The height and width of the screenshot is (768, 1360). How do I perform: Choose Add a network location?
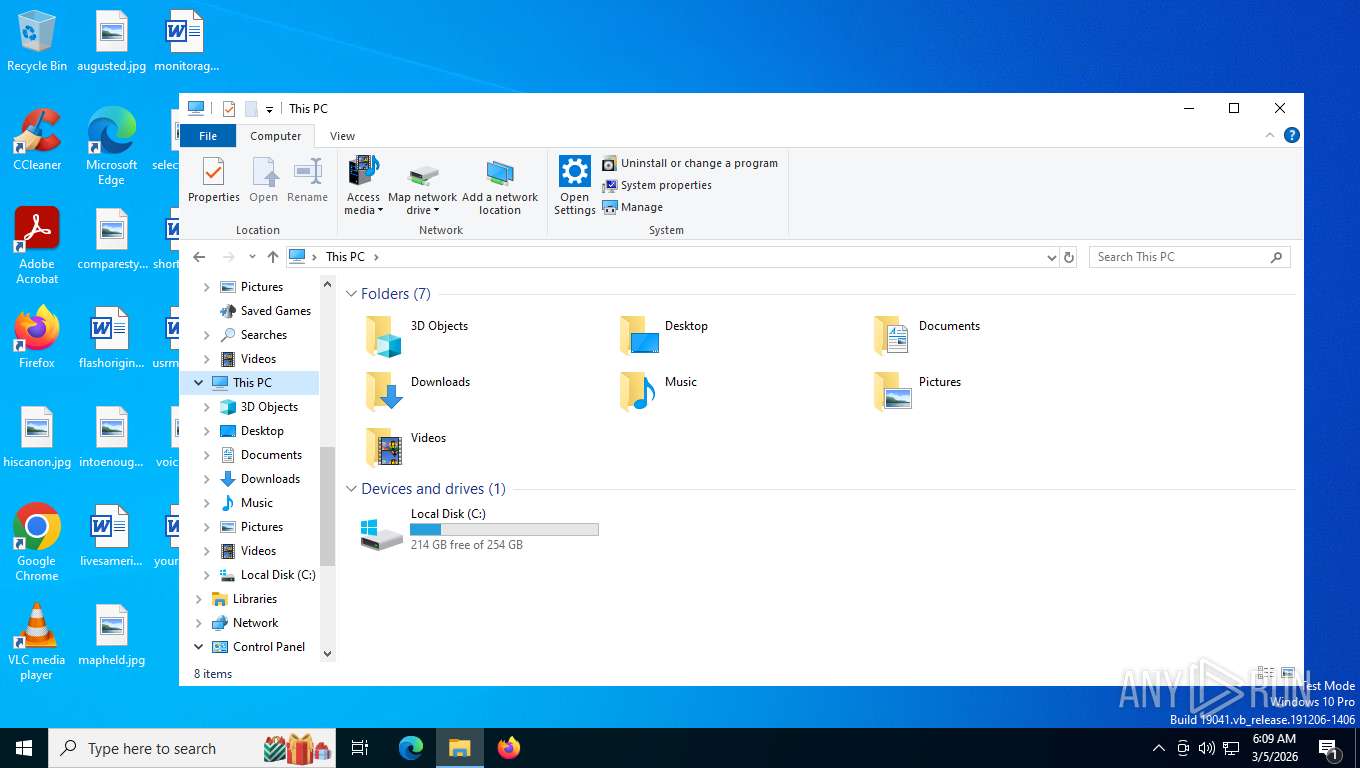coord(500,185)
